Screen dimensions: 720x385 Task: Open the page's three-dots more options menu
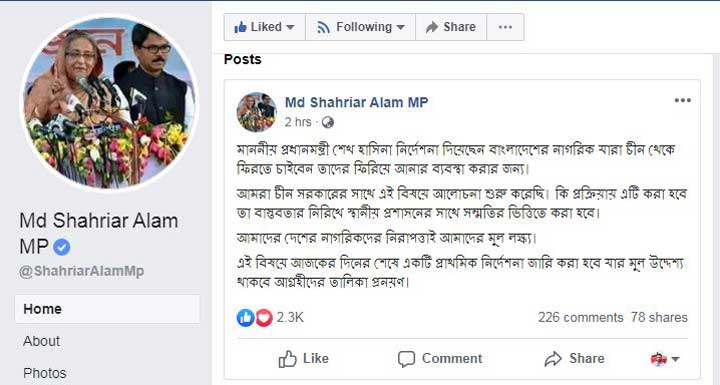click(505, 27)
